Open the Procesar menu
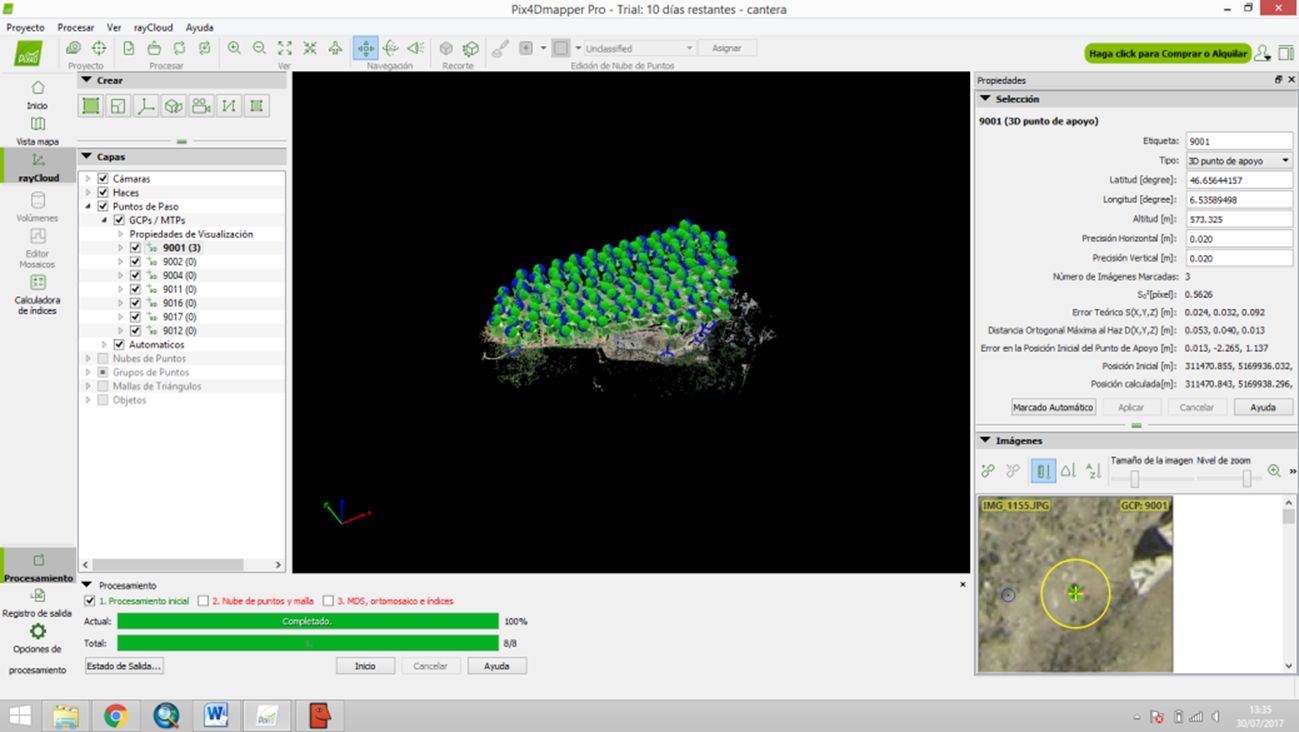The image size is (1299, 732). pyautogui.click(x=75, y=27)
